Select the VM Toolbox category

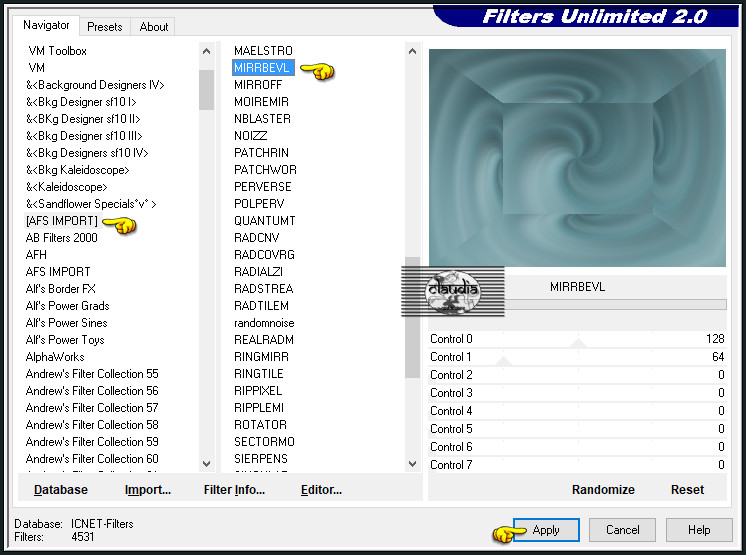[58, 51]
